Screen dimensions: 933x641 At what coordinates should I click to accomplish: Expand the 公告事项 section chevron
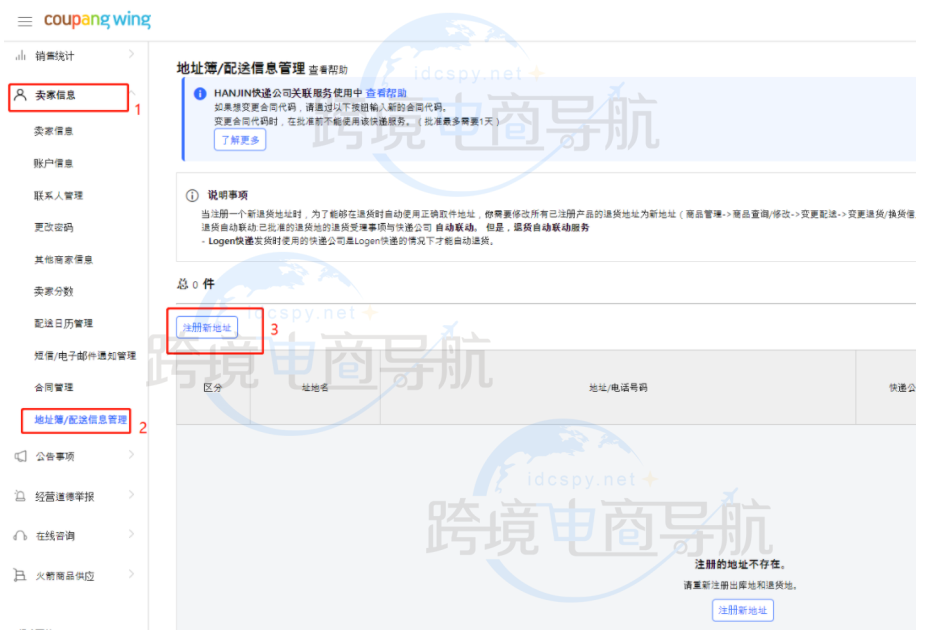click(131, 455)
